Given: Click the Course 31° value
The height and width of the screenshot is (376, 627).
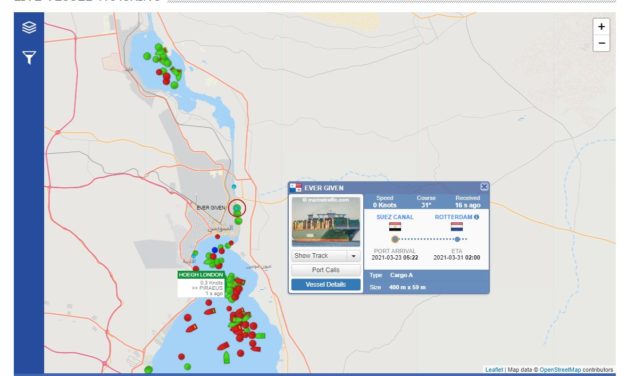Looking at the screenshot, I should click(x=426, y=205).
